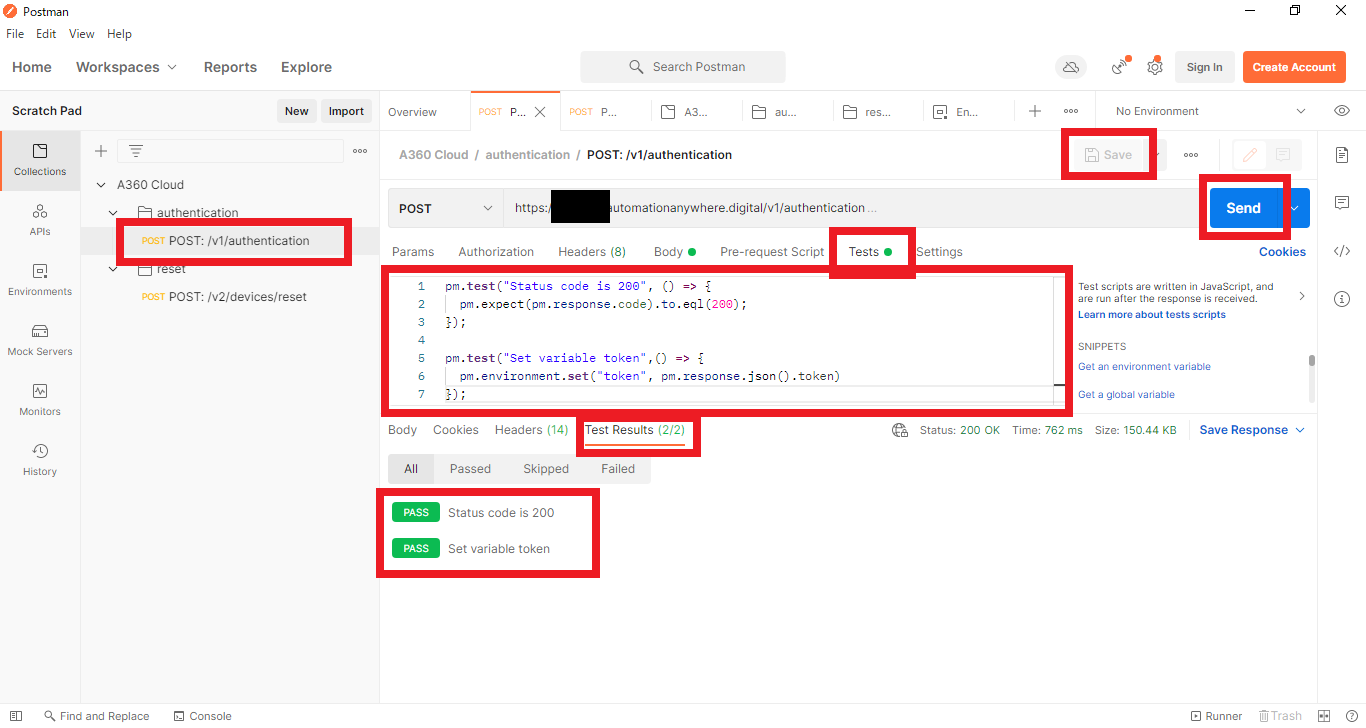
Task: Open the POST method dropdown
Action: [x=446, y=208]
